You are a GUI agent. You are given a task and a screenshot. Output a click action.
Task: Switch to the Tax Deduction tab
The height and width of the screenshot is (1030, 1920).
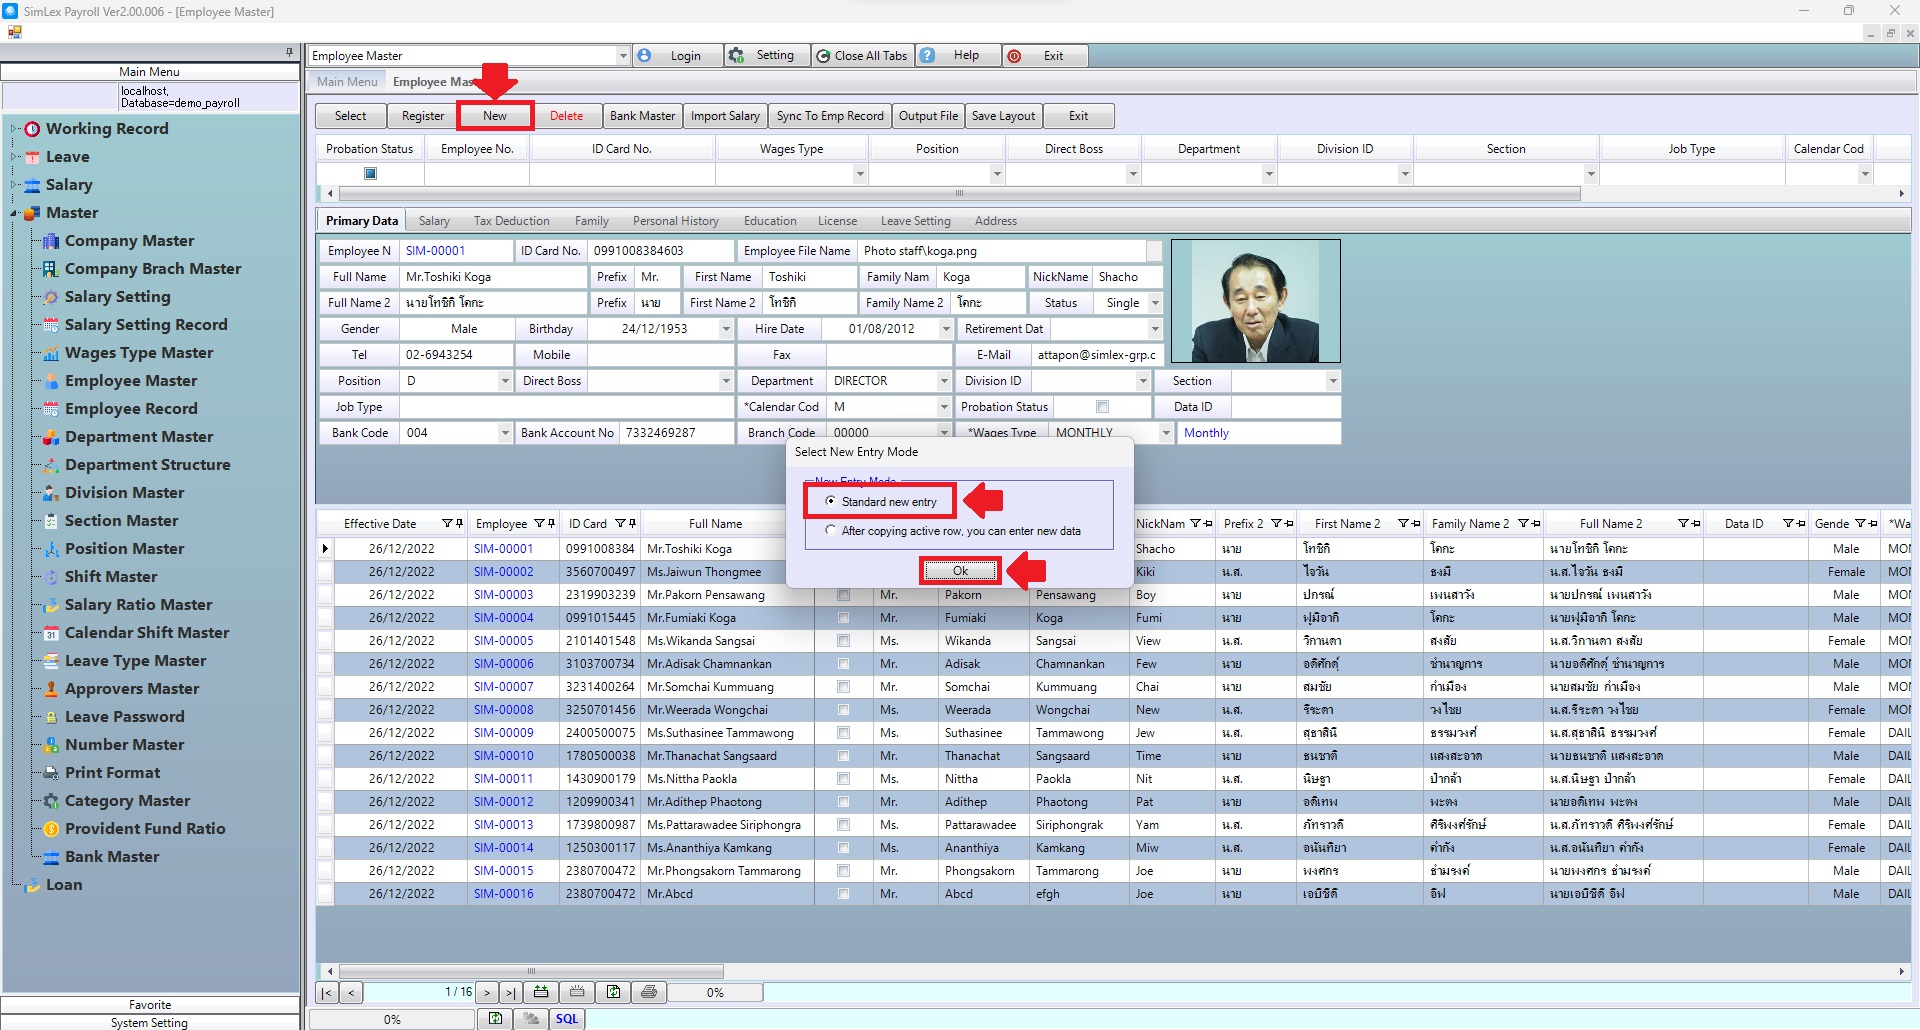pyautogui.click(x=511, y=221)
